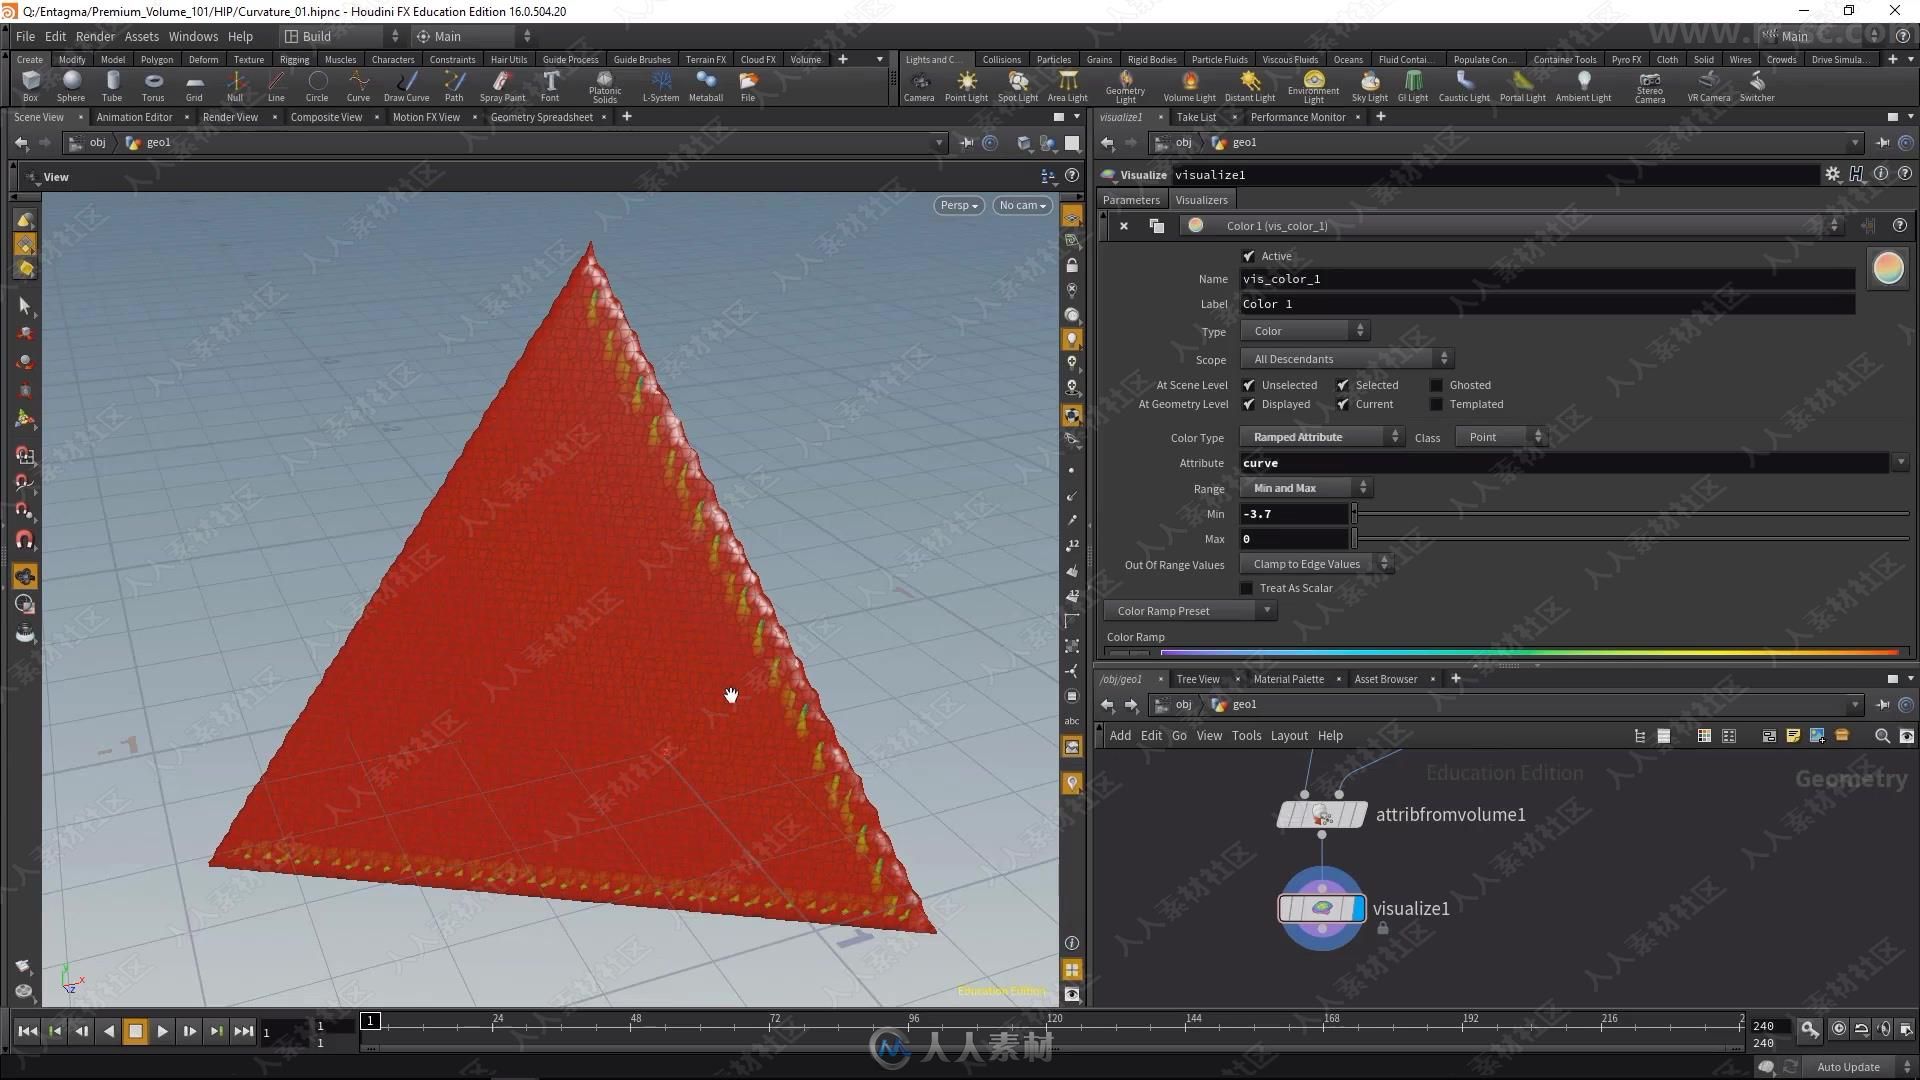
Task: Open the Add menu in network editor
Action: coord(1120,736)
